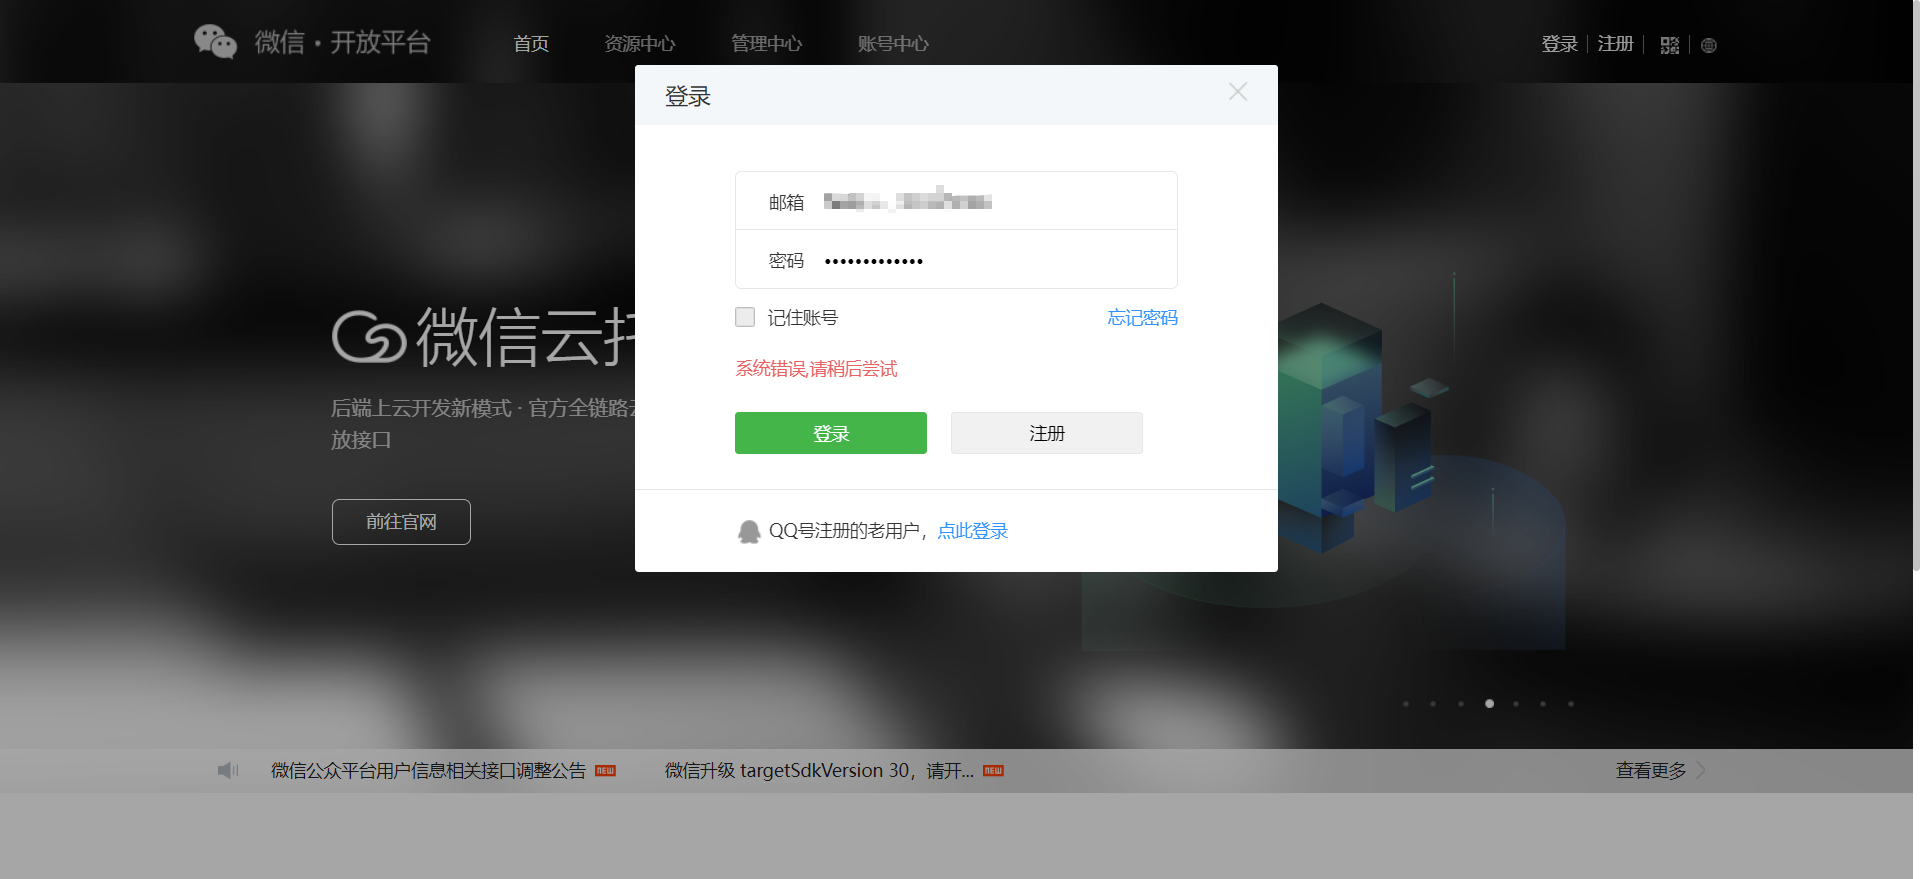Close the 登录 dialog with the X

(x=1238, y=91)
